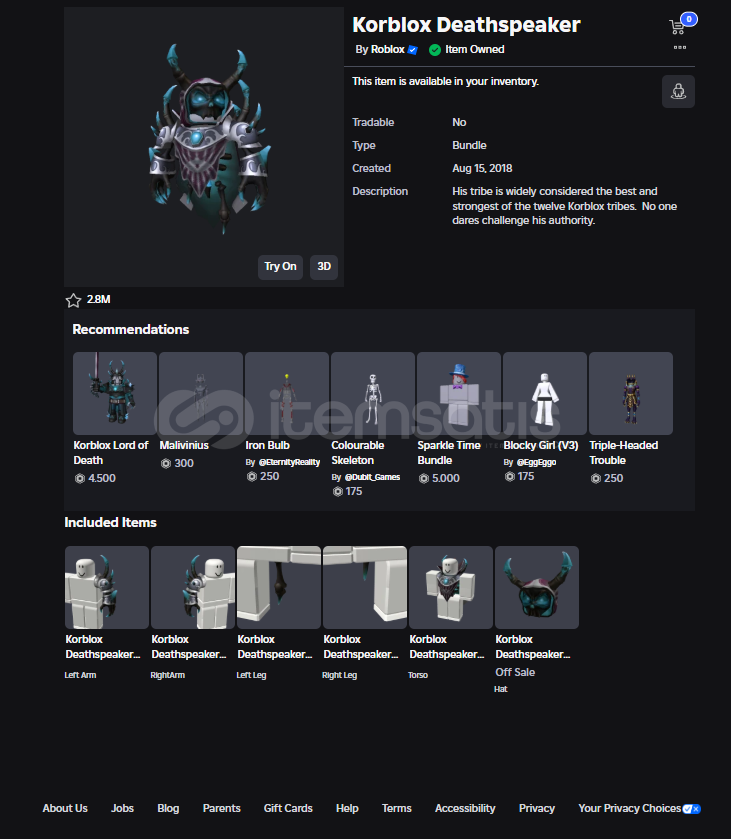Click the Colourable Skeleton item title
Image resolution: width=731 pixels, height=839 pixels.
pos(357,453)
